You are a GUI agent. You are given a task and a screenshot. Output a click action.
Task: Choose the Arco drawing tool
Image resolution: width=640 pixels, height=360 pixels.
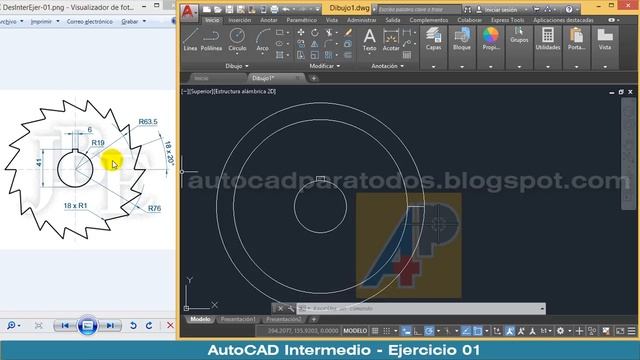pyautogui.click(x=262, y=40)
